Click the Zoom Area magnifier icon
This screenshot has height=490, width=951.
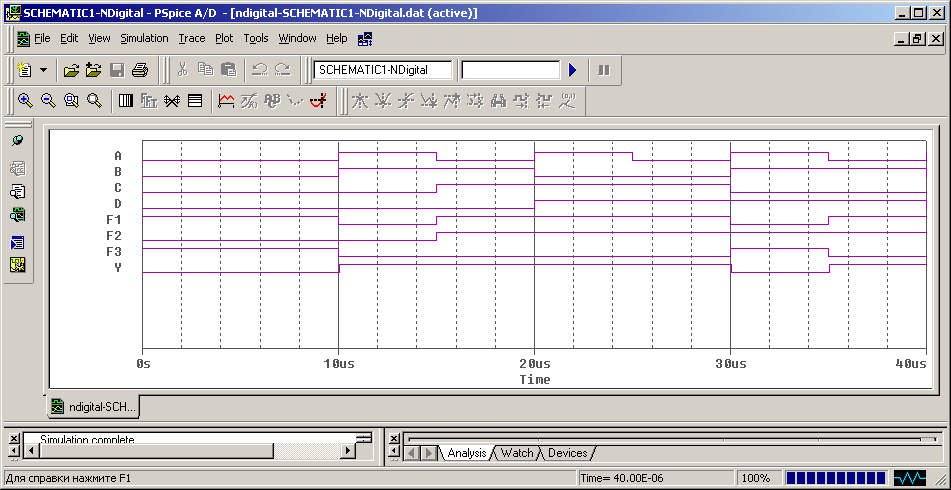point(71,101)
